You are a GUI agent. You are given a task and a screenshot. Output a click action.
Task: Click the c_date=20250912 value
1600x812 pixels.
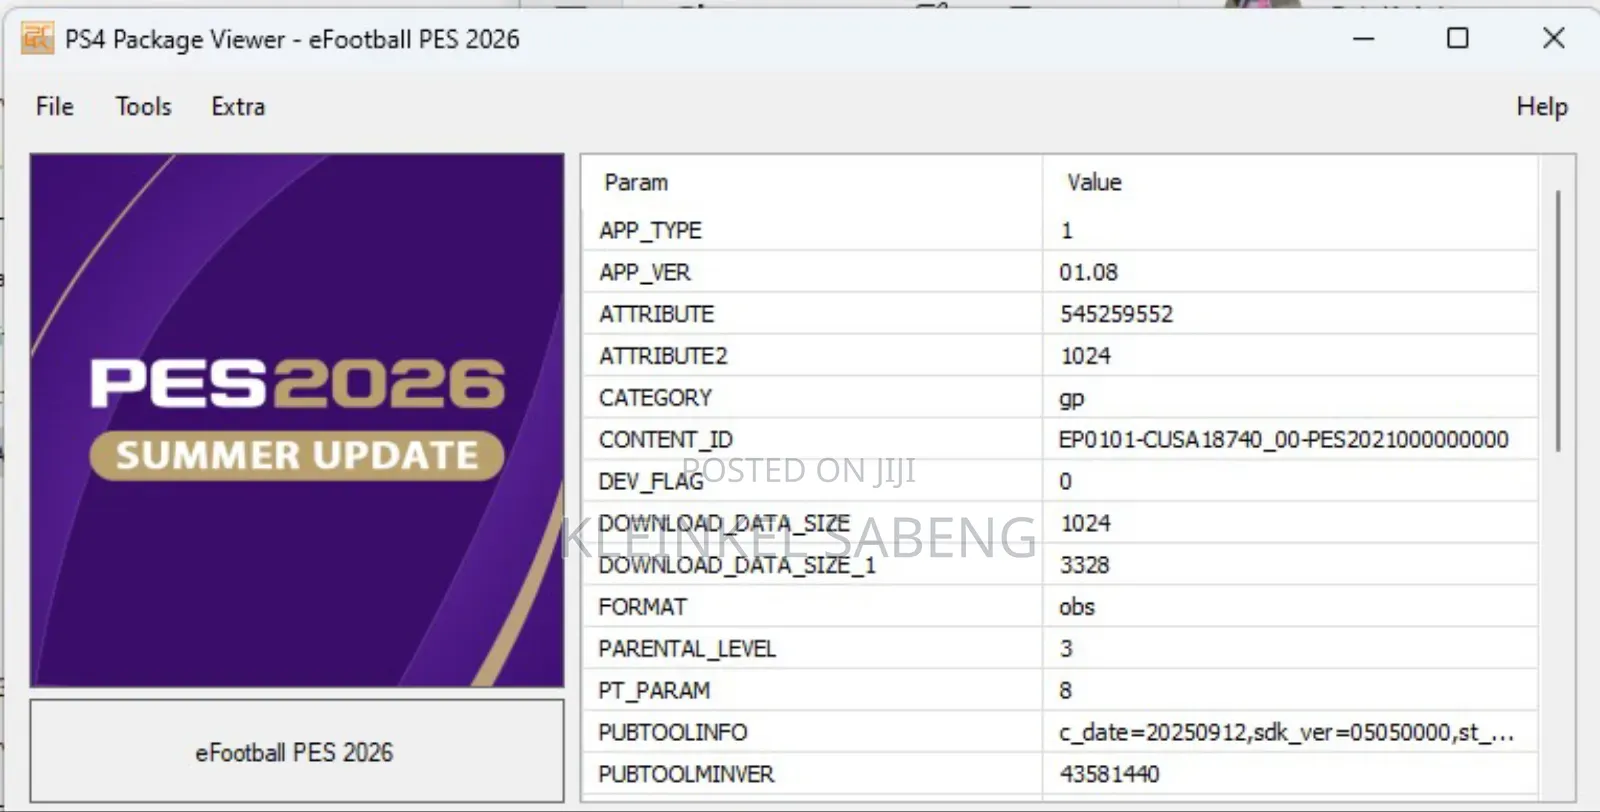1286,732
